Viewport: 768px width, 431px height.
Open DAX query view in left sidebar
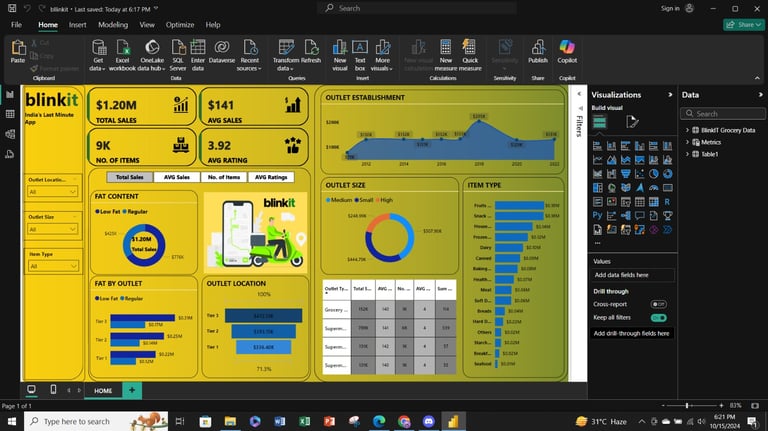pyautogui.click(x=10, y=154)
